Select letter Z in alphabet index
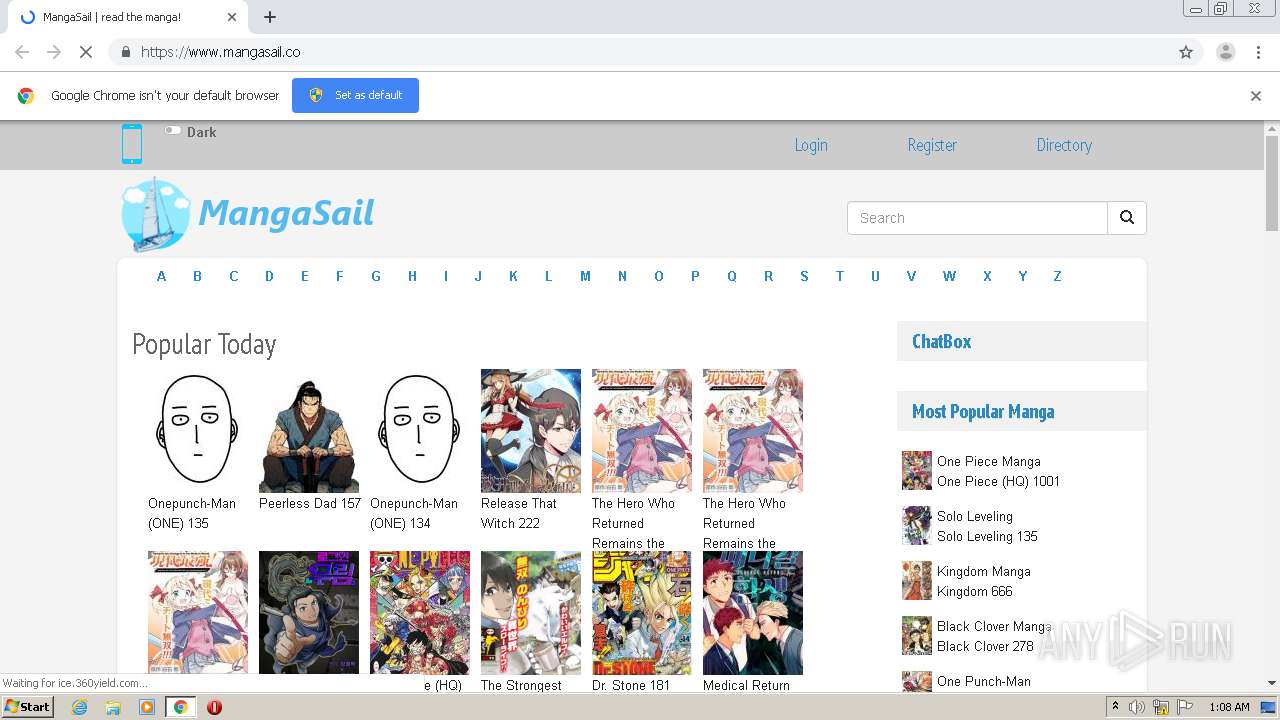The height and width of the screenshot is (720, 1280). coord(1057,276)
